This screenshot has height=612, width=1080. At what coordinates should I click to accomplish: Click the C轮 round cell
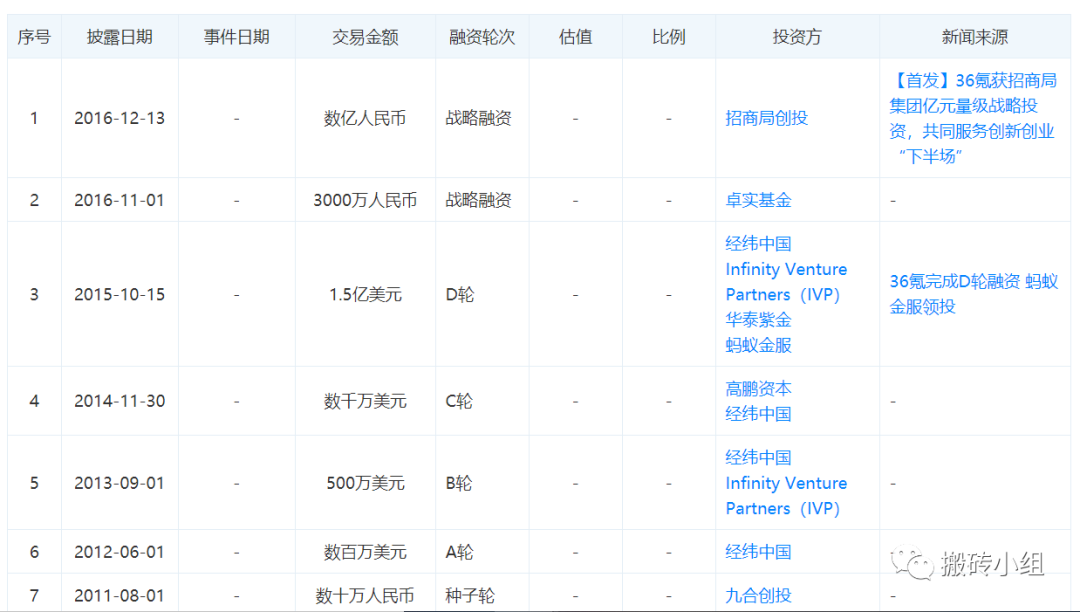459,401
